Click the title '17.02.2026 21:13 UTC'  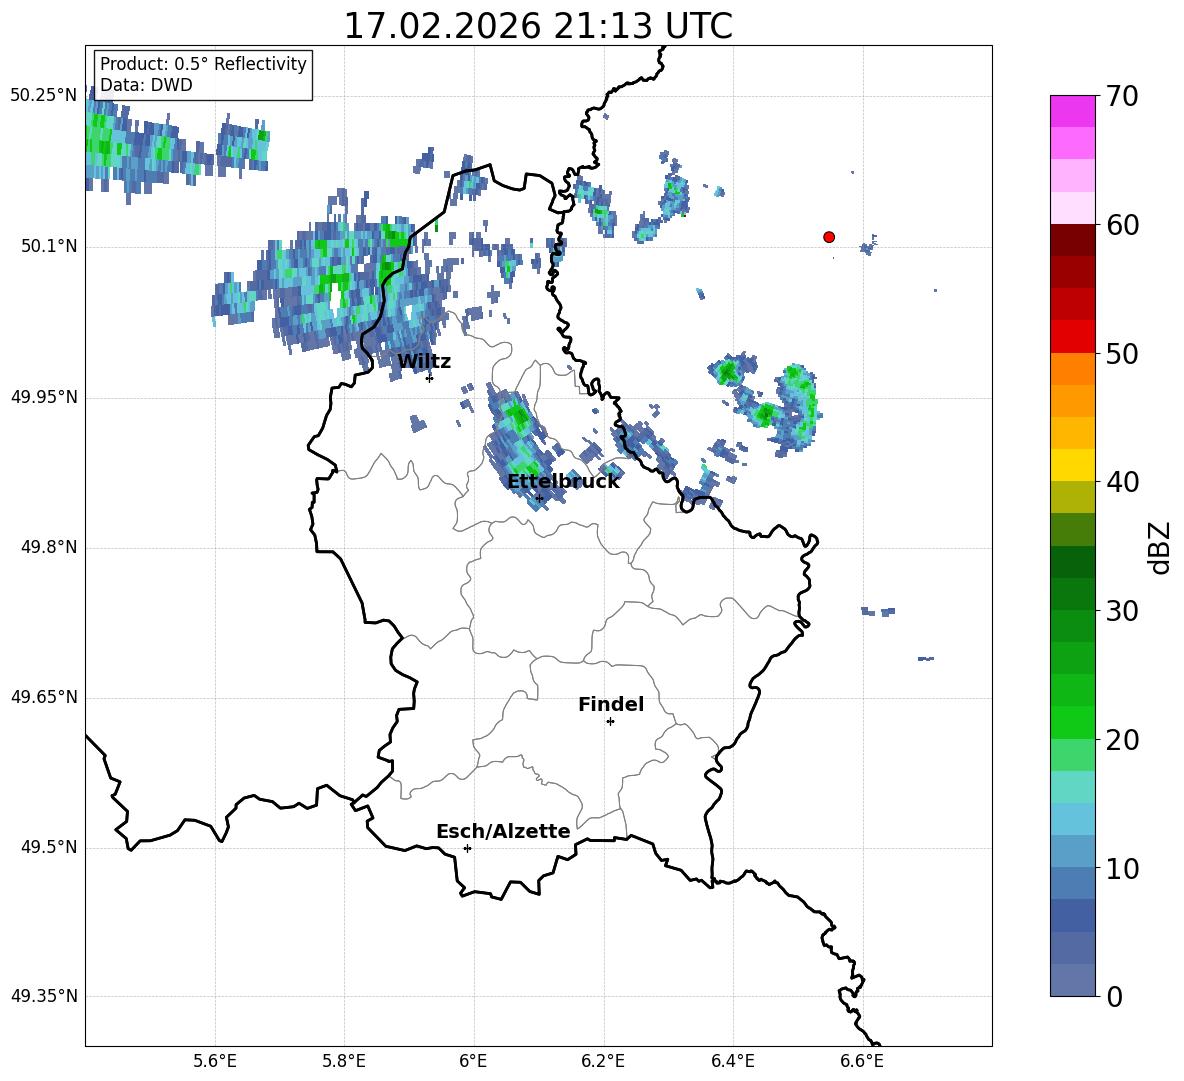coord(538,26)
